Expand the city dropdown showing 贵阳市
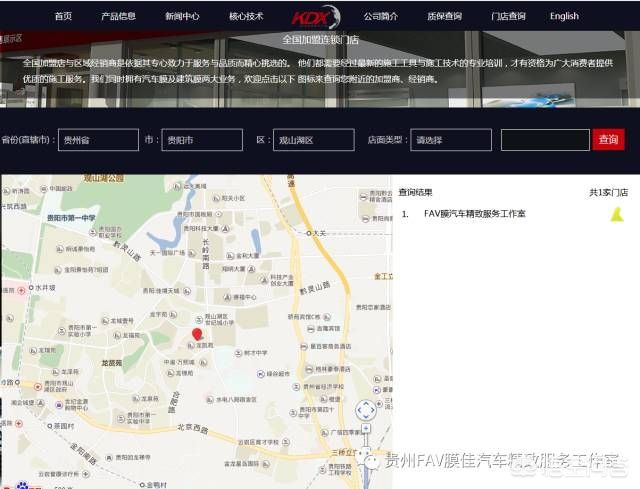Image resolution: width=640 pixels, height=489 pixels. pyautogui.click(x=202, y=140)
